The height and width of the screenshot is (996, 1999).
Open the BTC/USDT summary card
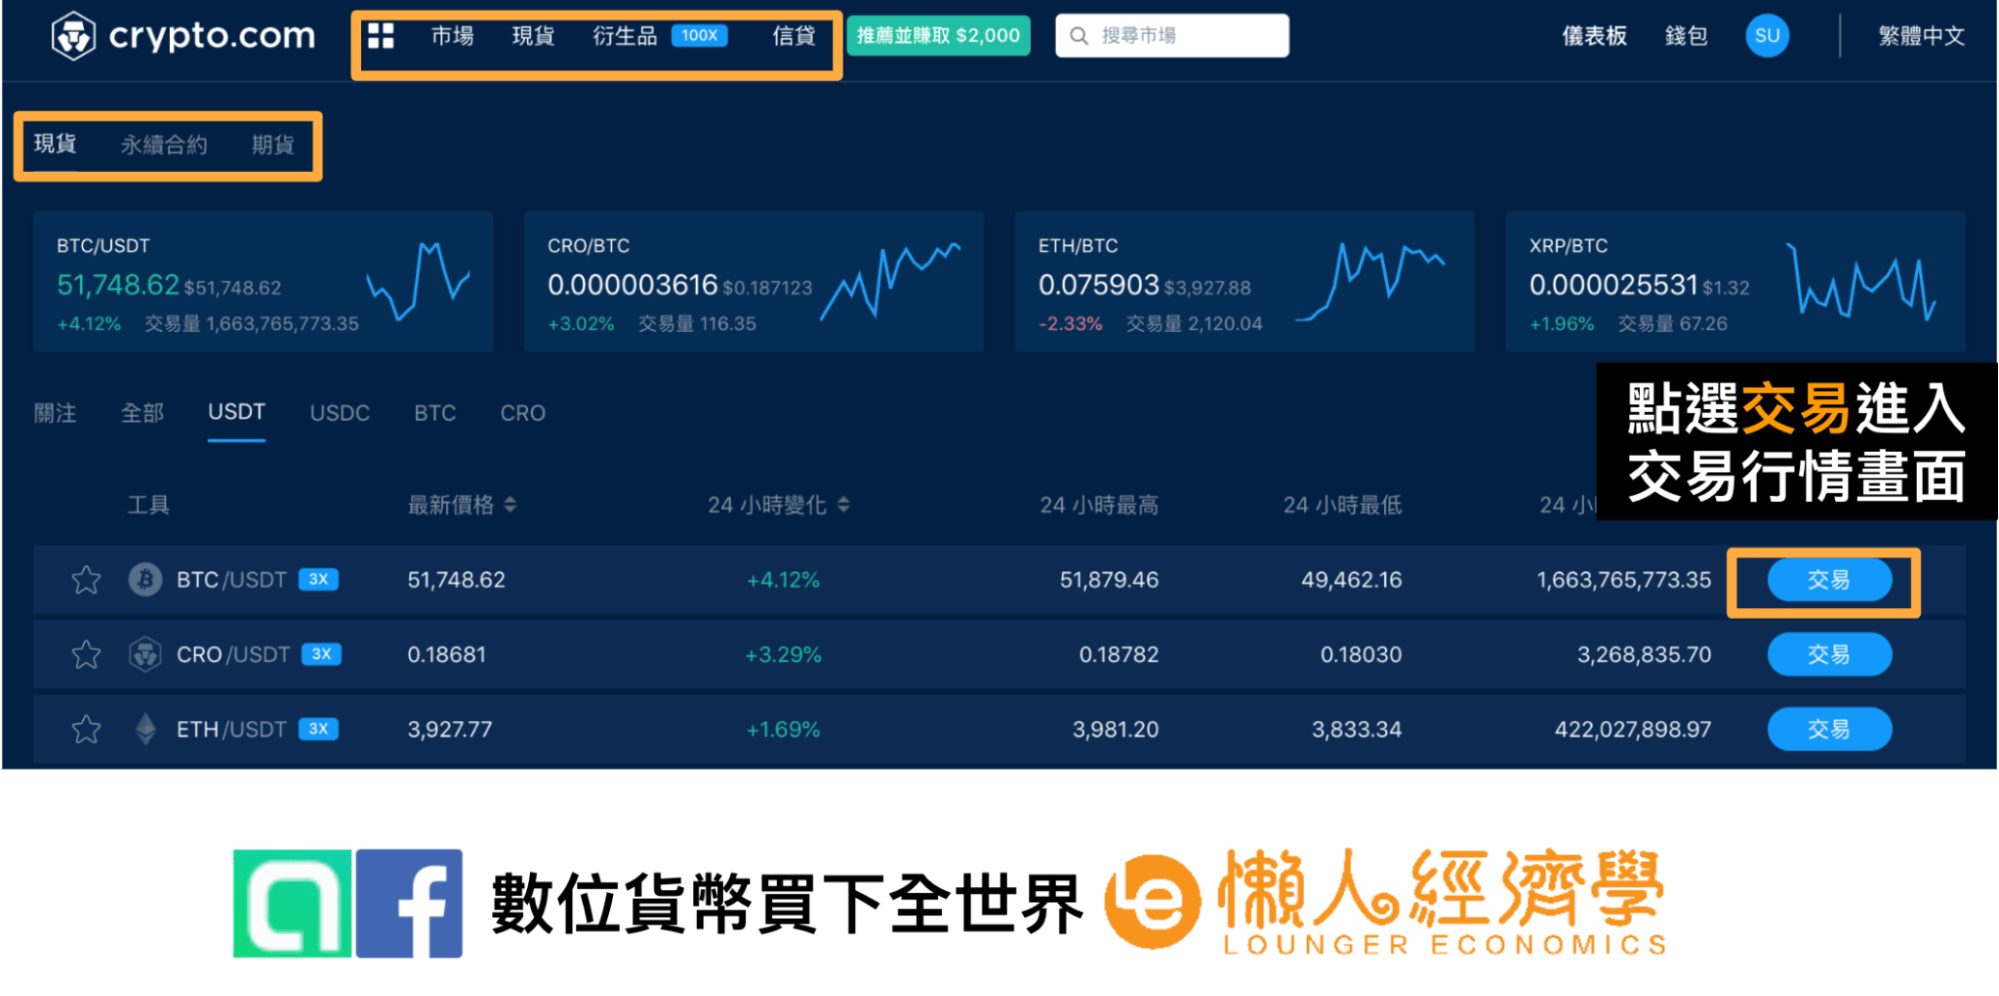tap(263, 281)
